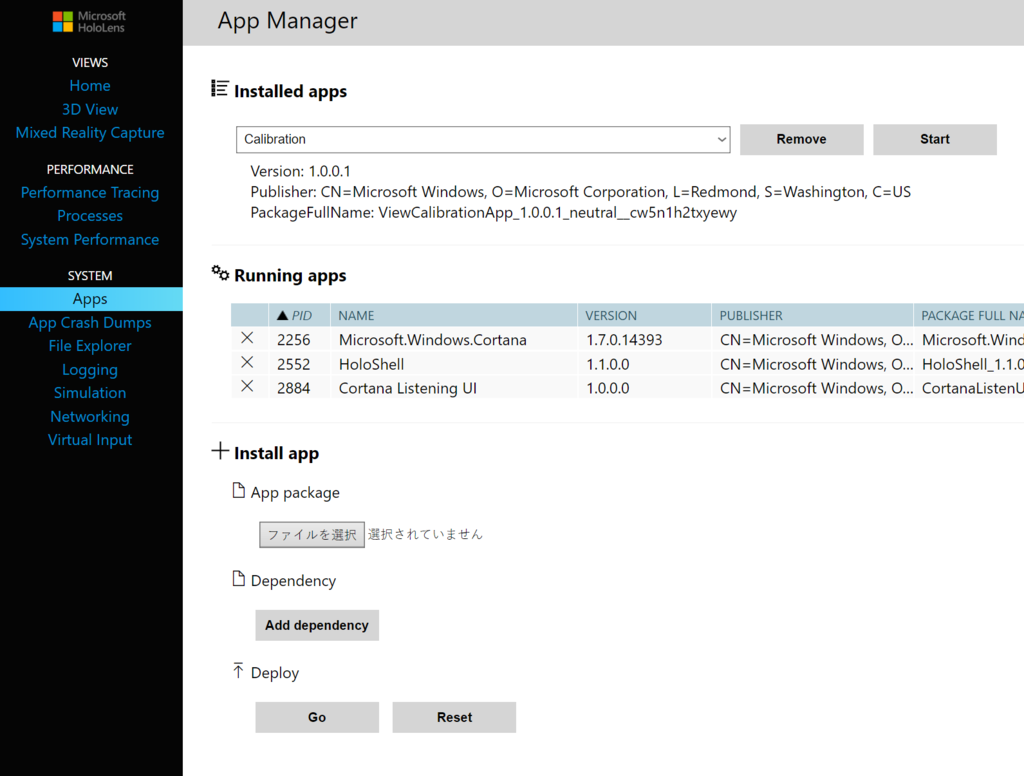Open the 3D View page

tap(90, 109)
